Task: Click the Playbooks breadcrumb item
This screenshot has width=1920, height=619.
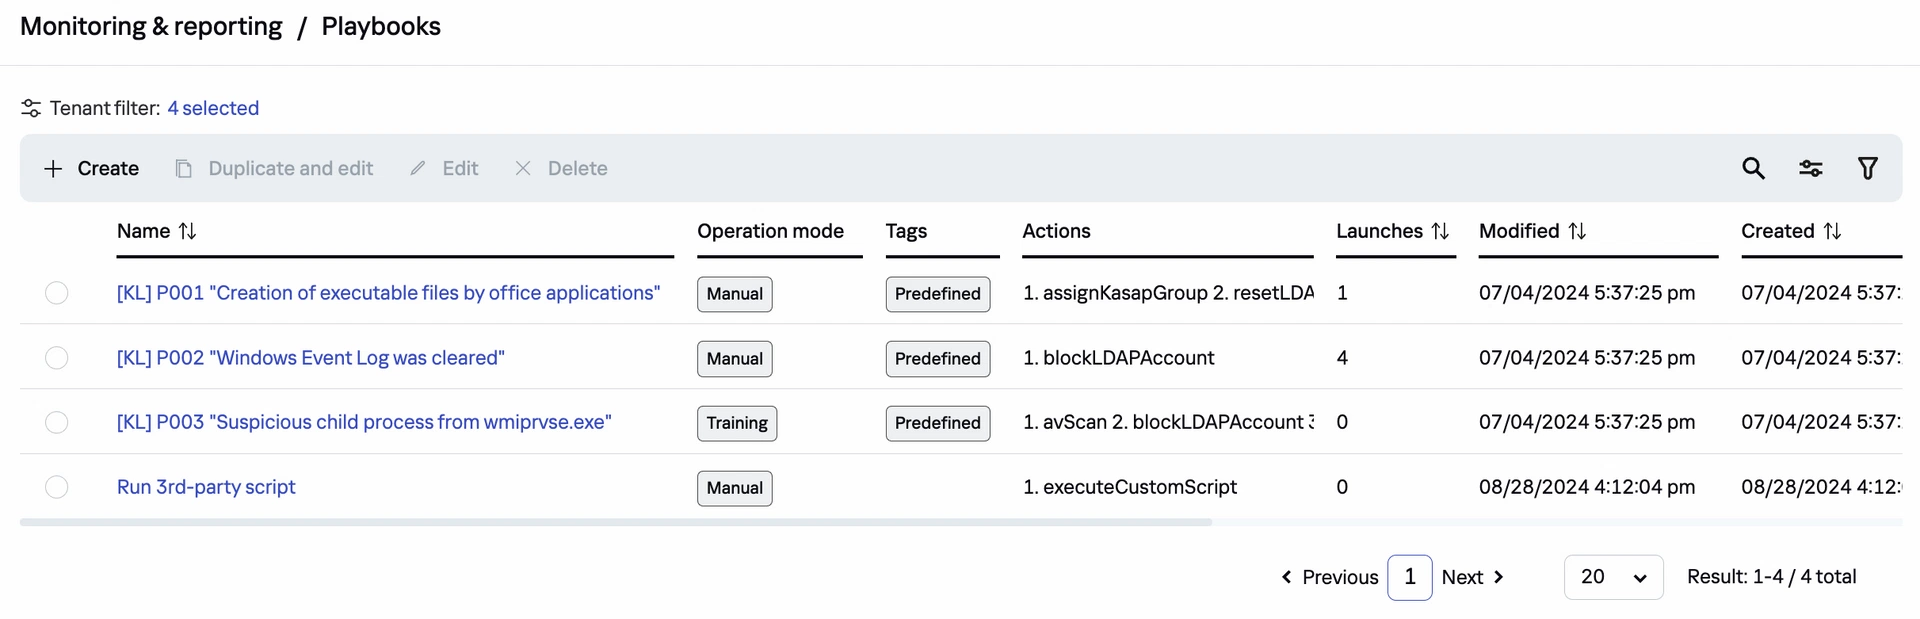Action: [381, 27]
